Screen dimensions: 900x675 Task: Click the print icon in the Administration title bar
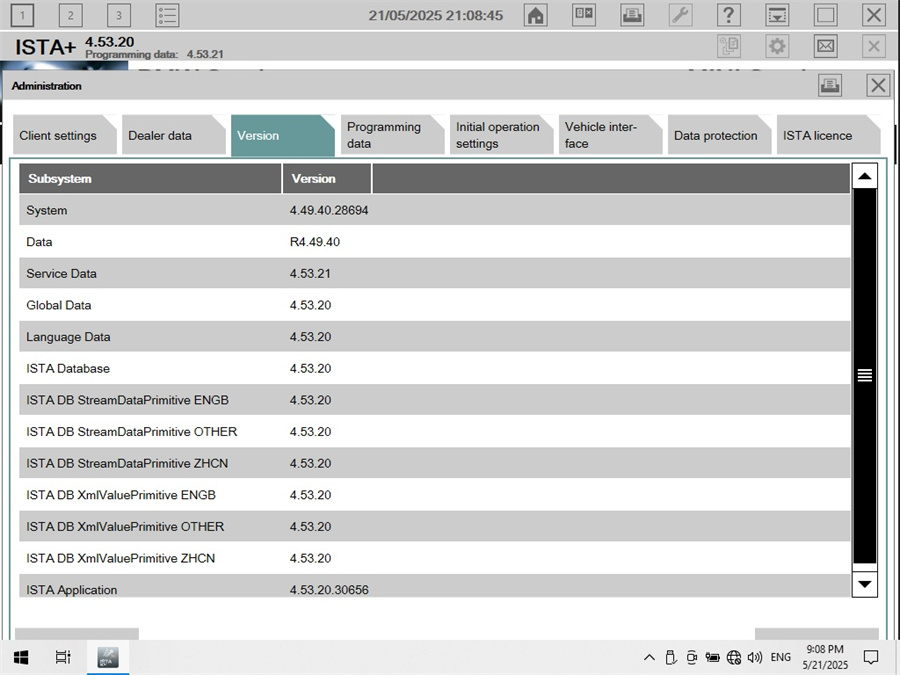click(829, 85)
